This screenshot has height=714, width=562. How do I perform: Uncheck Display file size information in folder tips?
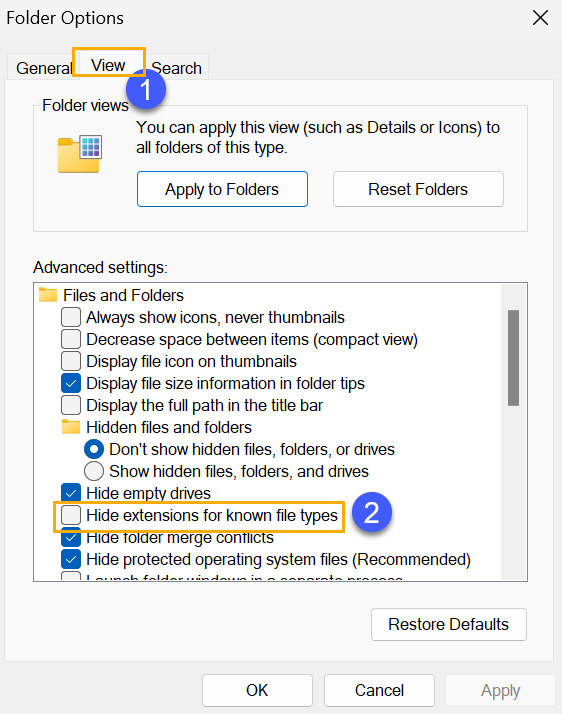pyautogui.click(x=71, y=383)
